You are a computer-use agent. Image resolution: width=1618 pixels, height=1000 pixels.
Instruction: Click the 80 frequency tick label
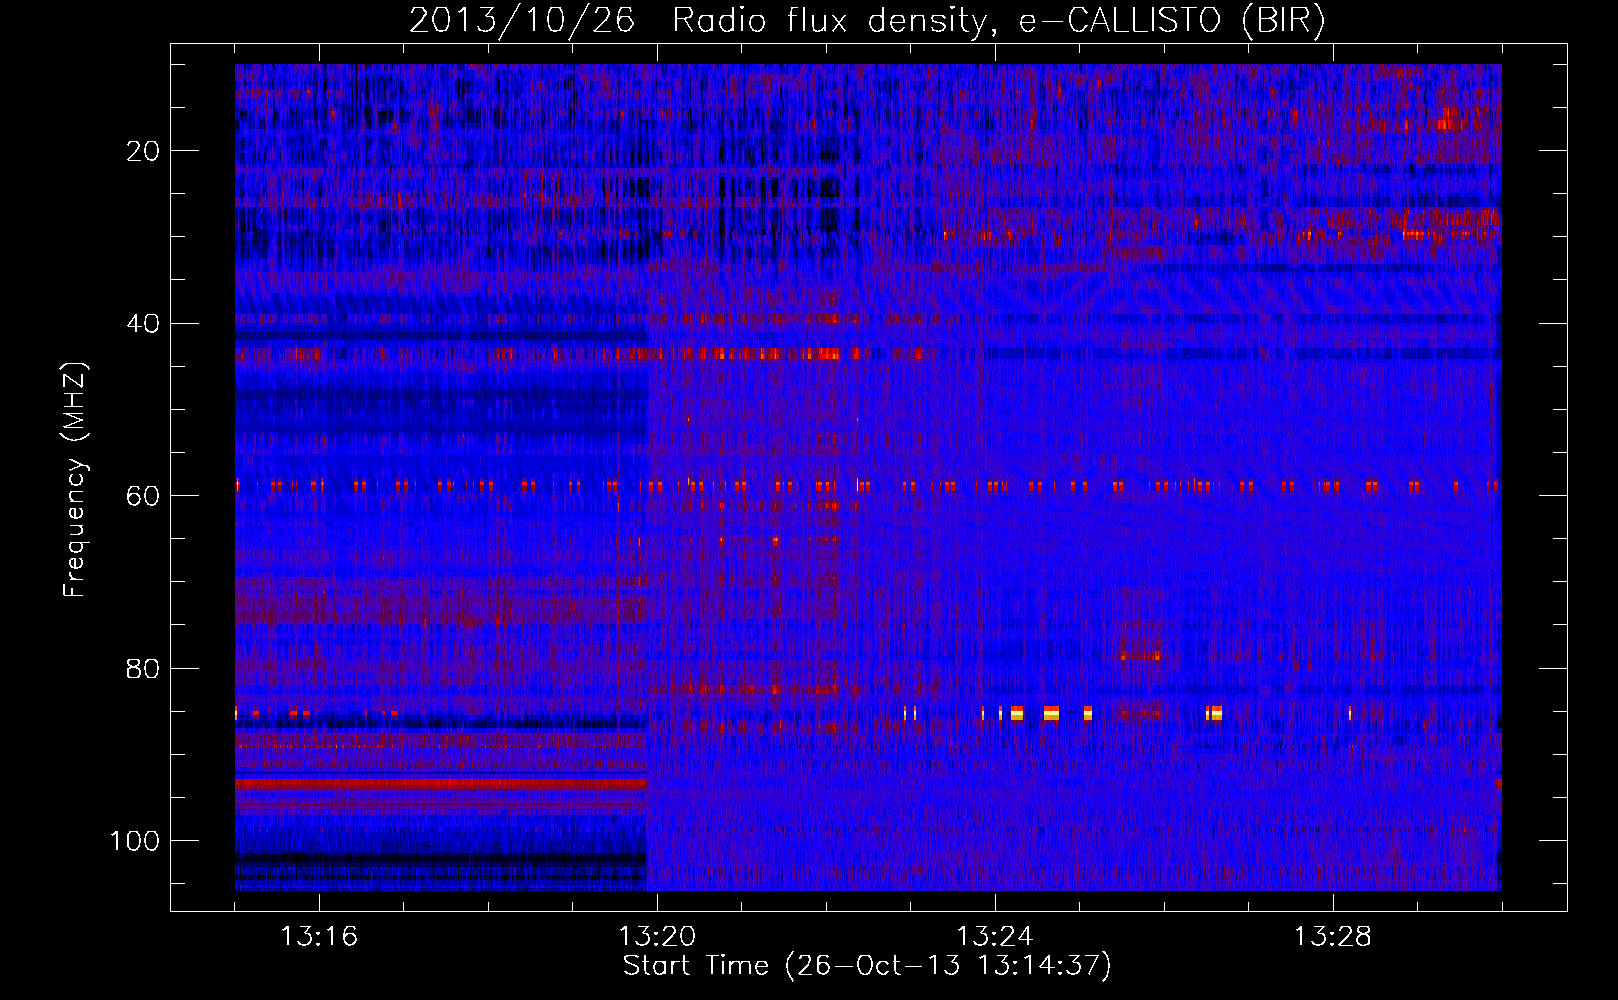(144, 669)
